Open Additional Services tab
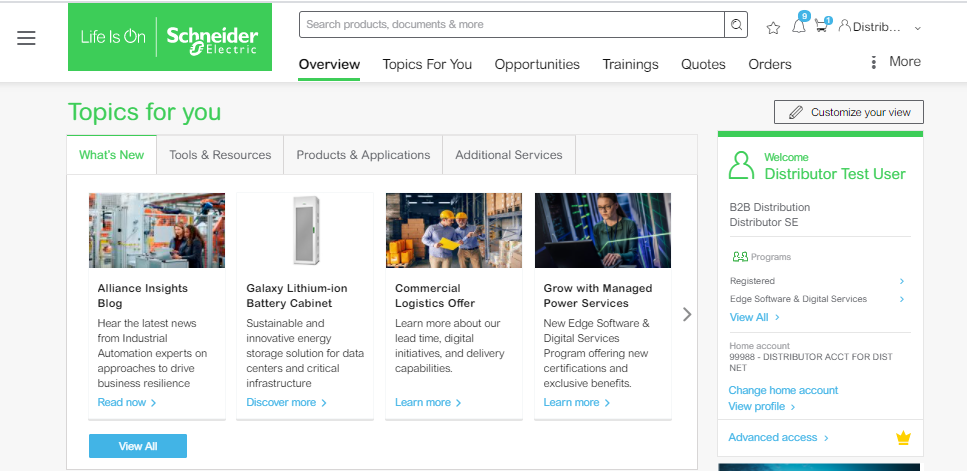967x471 pixels. pyautogui.click(x=509, y=155)
